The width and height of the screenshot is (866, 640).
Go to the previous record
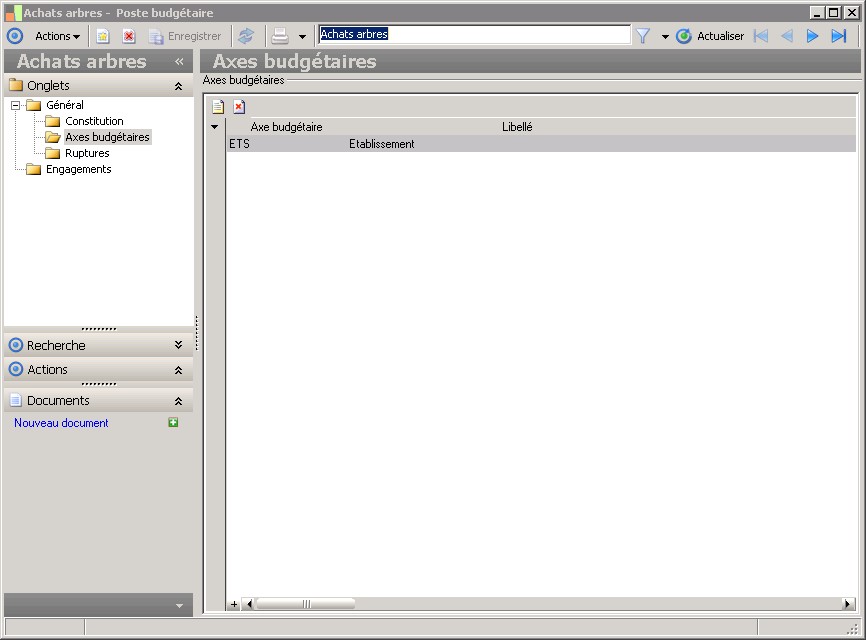point(787,36)
